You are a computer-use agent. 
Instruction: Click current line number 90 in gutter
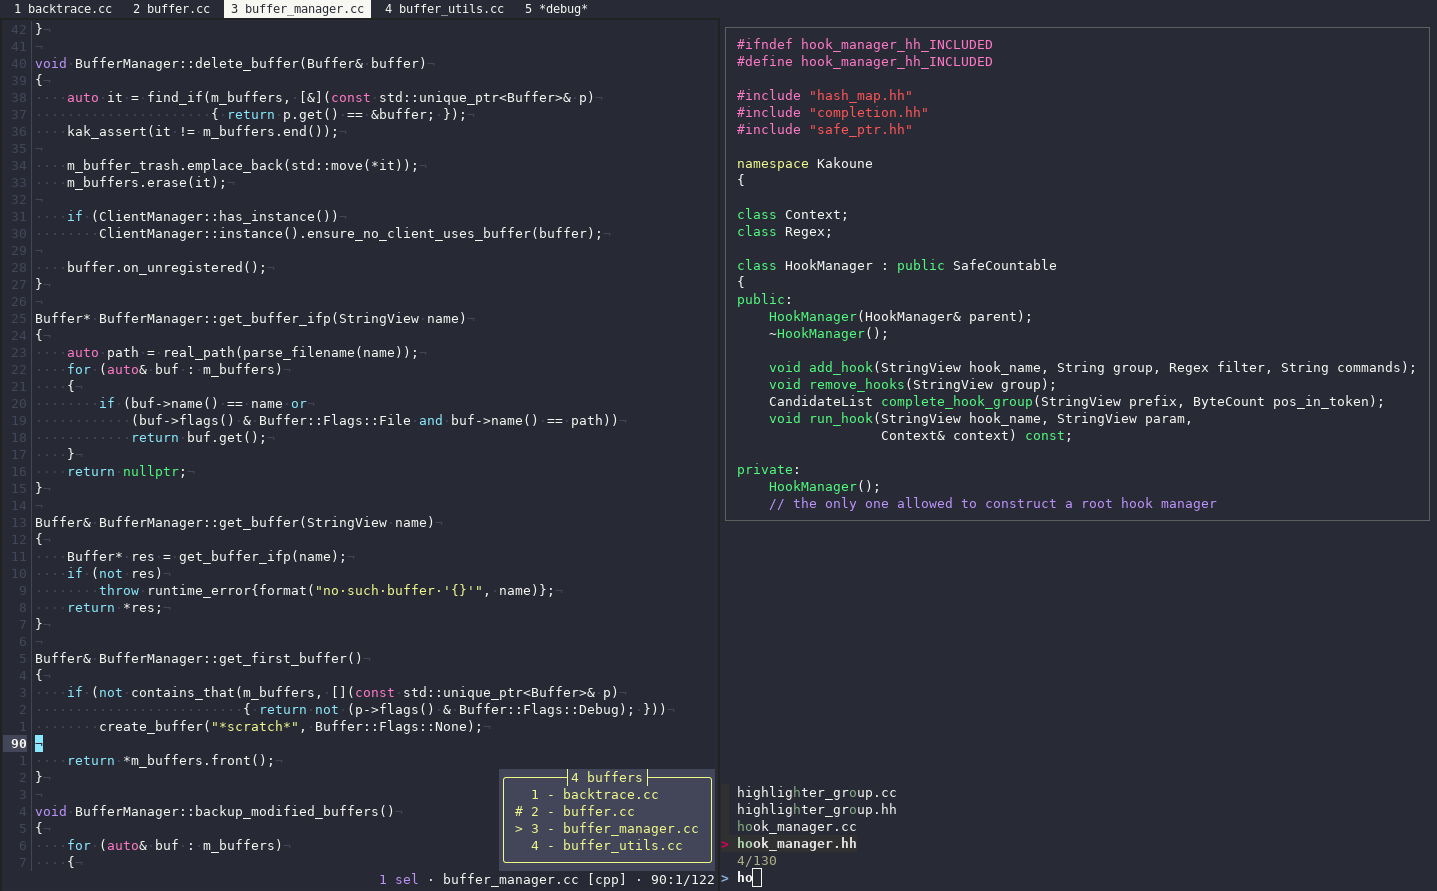19,744
